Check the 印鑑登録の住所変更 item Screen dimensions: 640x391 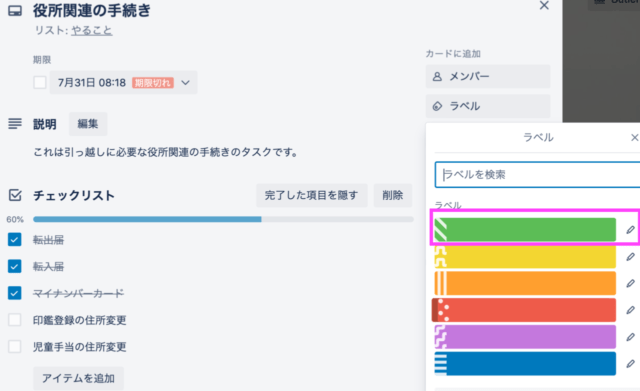click(14, 320)
